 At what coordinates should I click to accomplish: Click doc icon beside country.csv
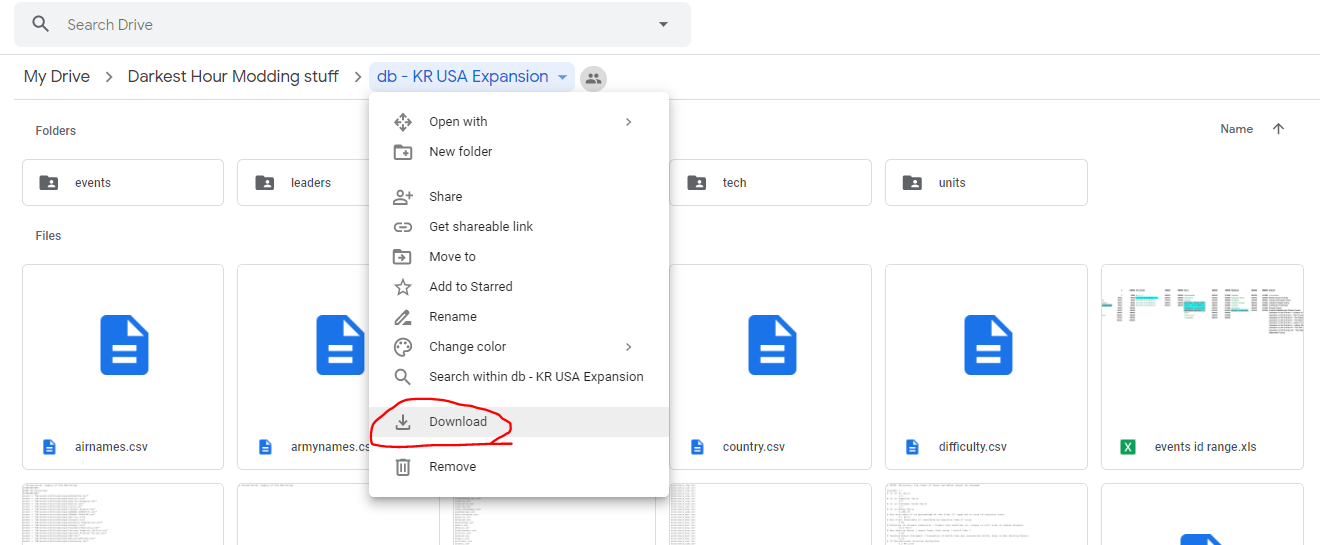pyautogui.click(x=697, y=447)
